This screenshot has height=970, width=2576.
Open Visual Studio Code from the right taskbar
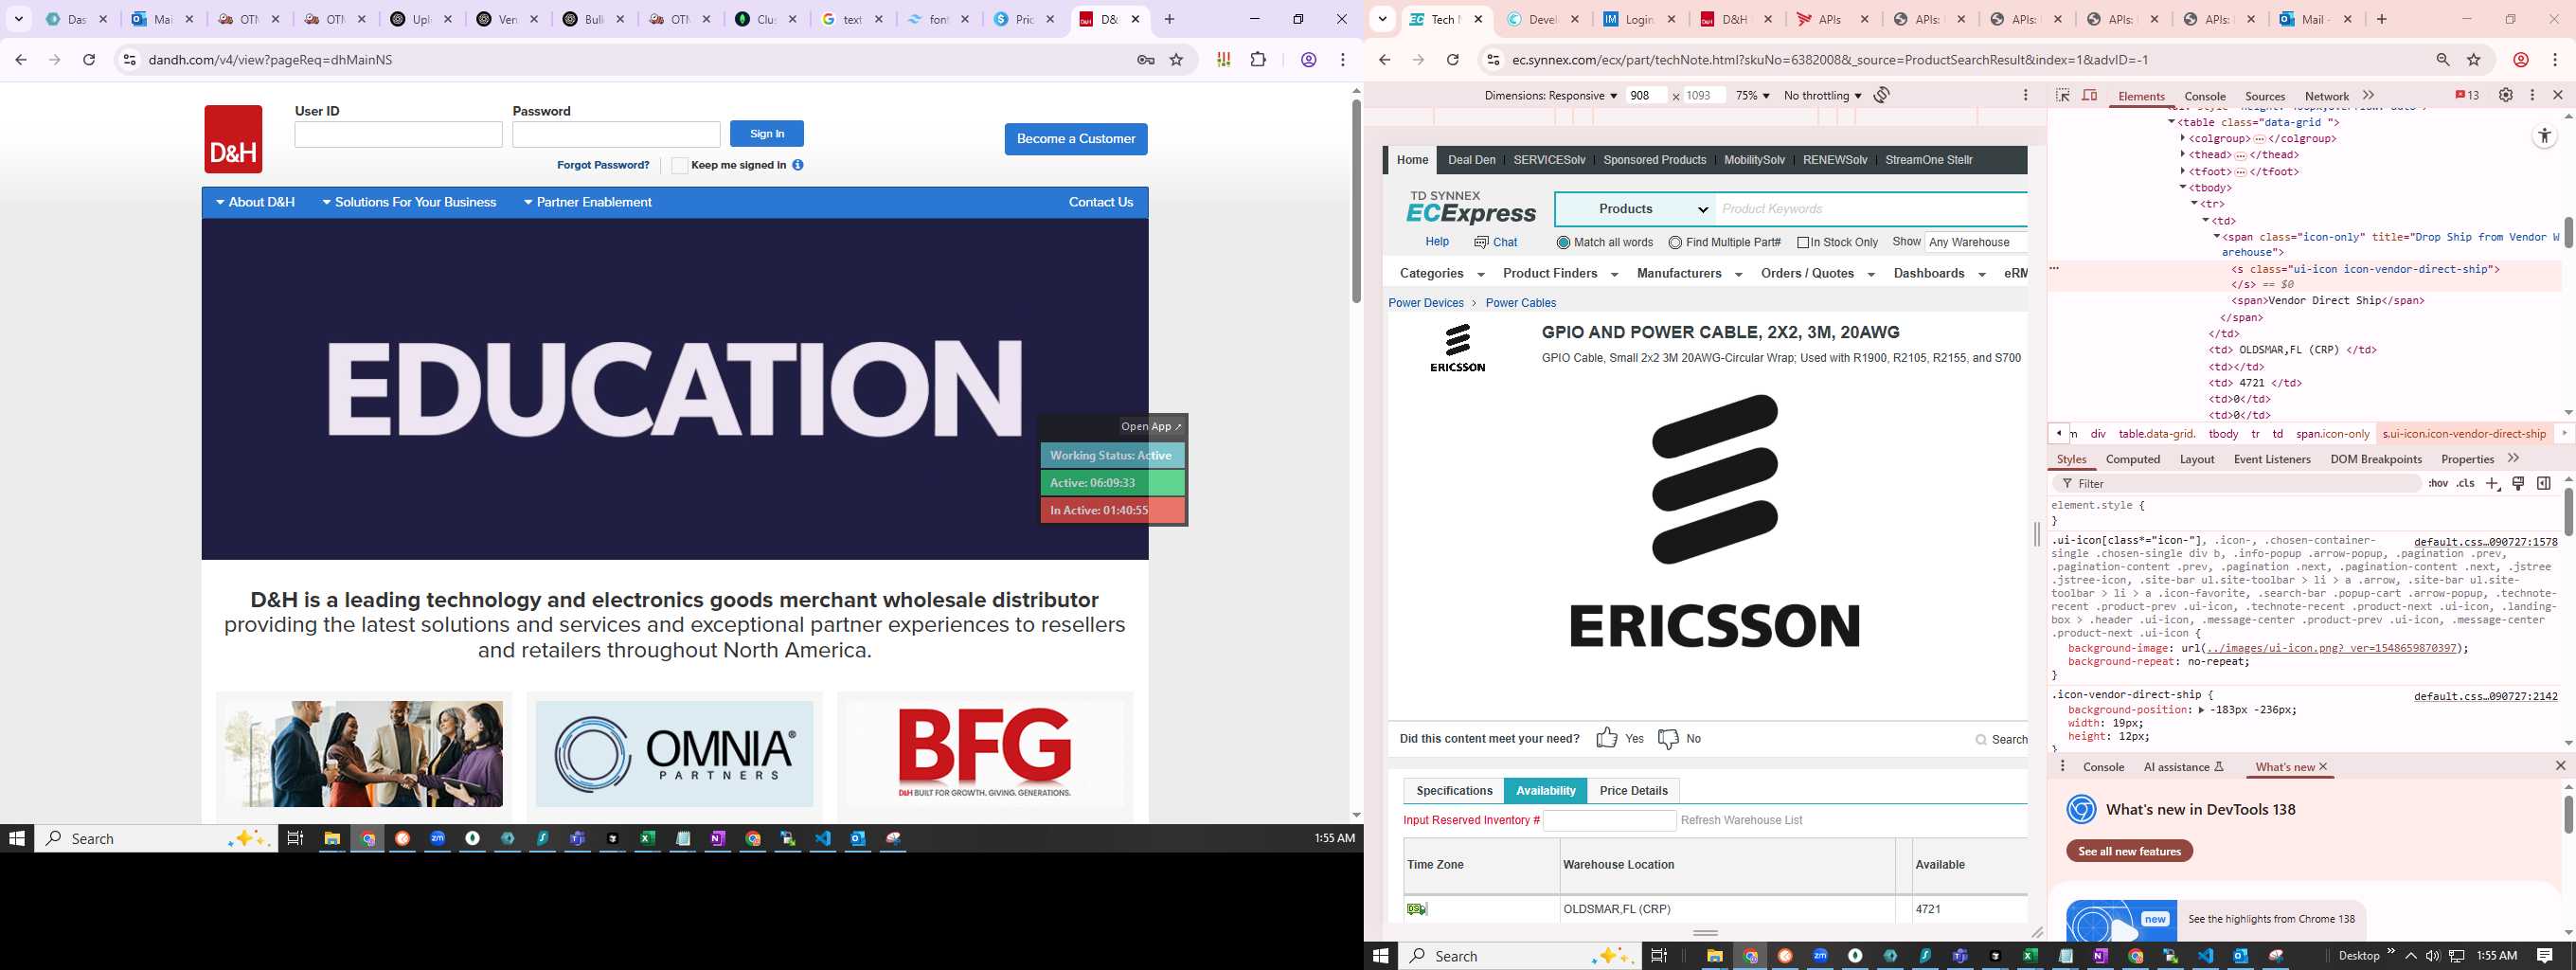pyautogui.click(x=2205, y=956)
